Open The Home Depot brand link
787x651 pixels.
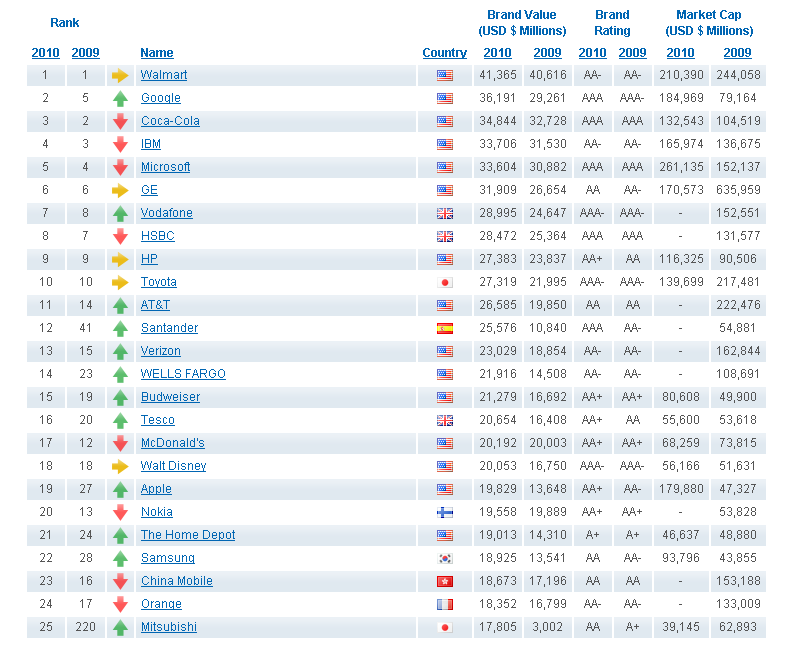pos(188,535)
